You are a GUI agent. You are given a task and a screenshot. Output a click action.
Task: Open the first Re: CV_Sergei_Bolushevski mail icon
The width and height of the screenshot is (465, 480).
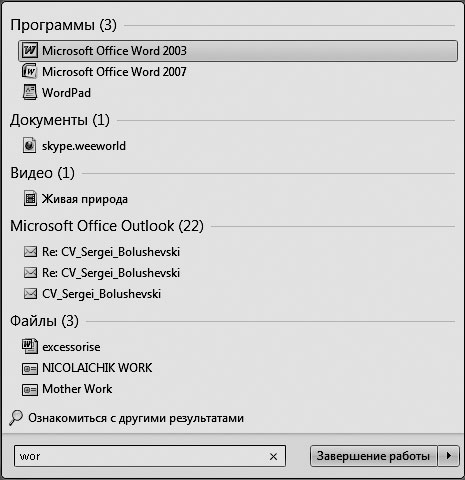pyautogui.click(x=30, y=252)
